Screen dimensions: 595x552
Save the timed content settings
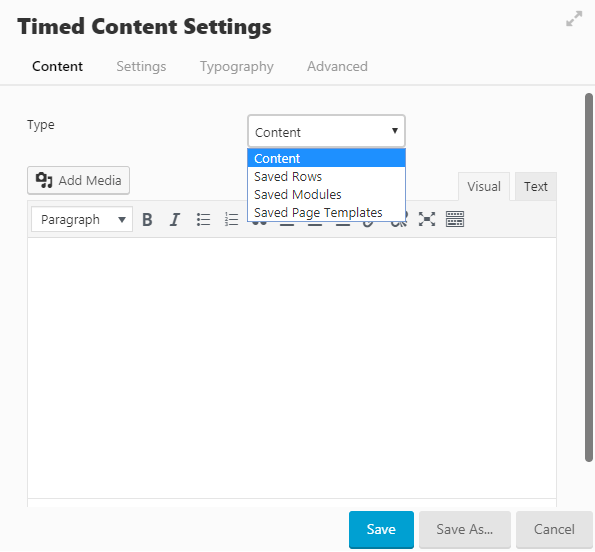381,529
